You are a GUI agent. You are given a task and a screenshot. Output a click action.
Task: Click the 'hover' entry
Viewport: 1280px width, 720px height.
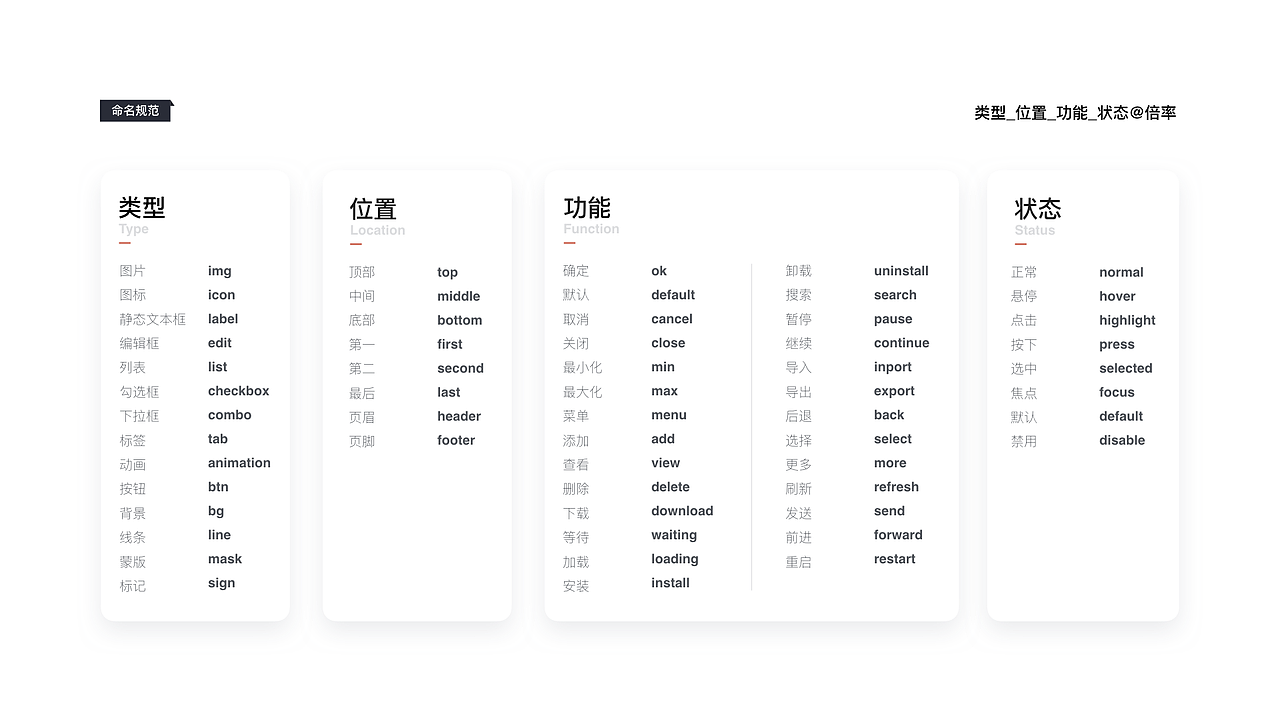click(x=1117, y=296)
